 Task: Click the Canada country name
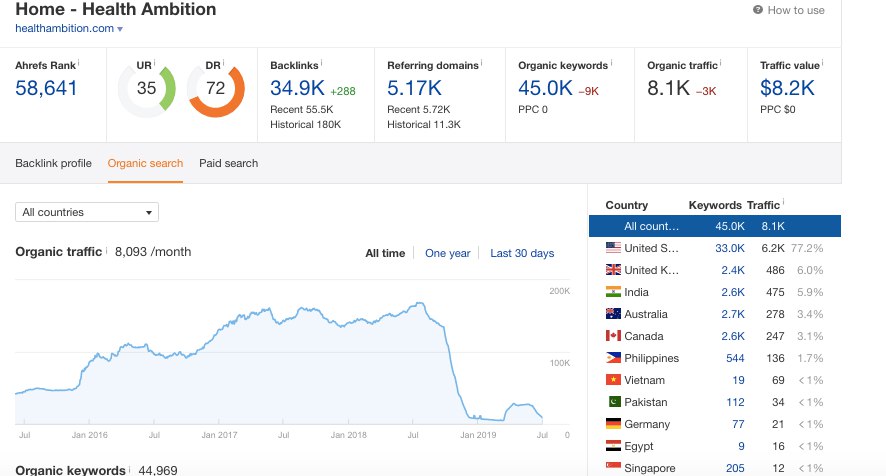tap(644, 336)
